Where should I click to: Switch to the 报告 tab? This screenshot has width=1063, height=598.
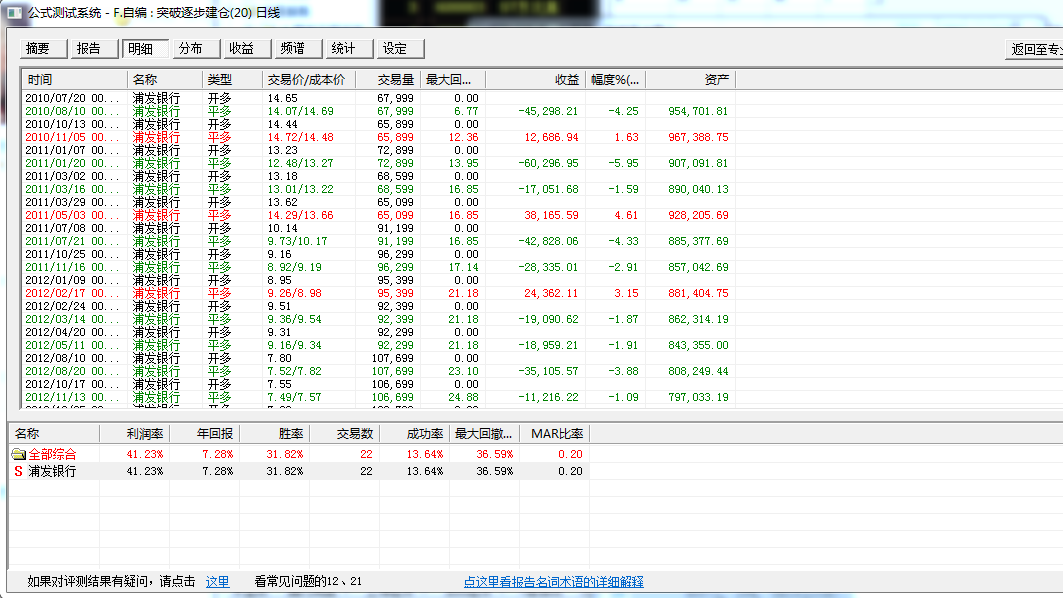[x=95, y=49]
